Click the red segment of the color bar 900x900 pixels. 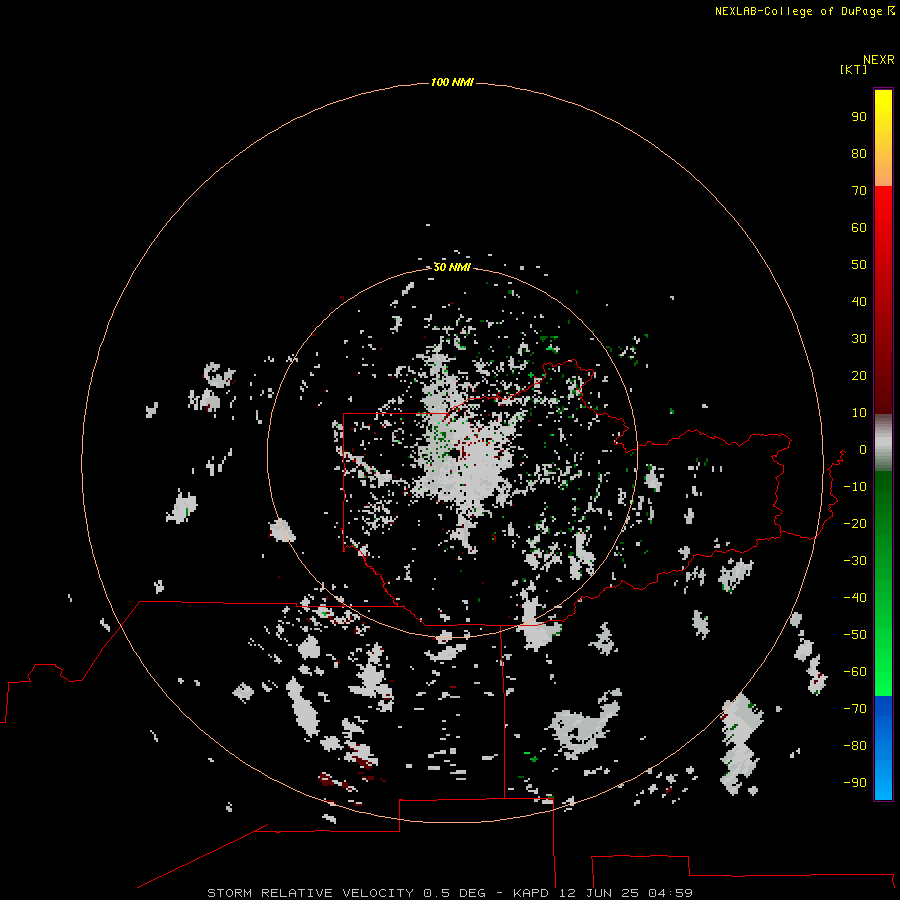pos(883,300)
